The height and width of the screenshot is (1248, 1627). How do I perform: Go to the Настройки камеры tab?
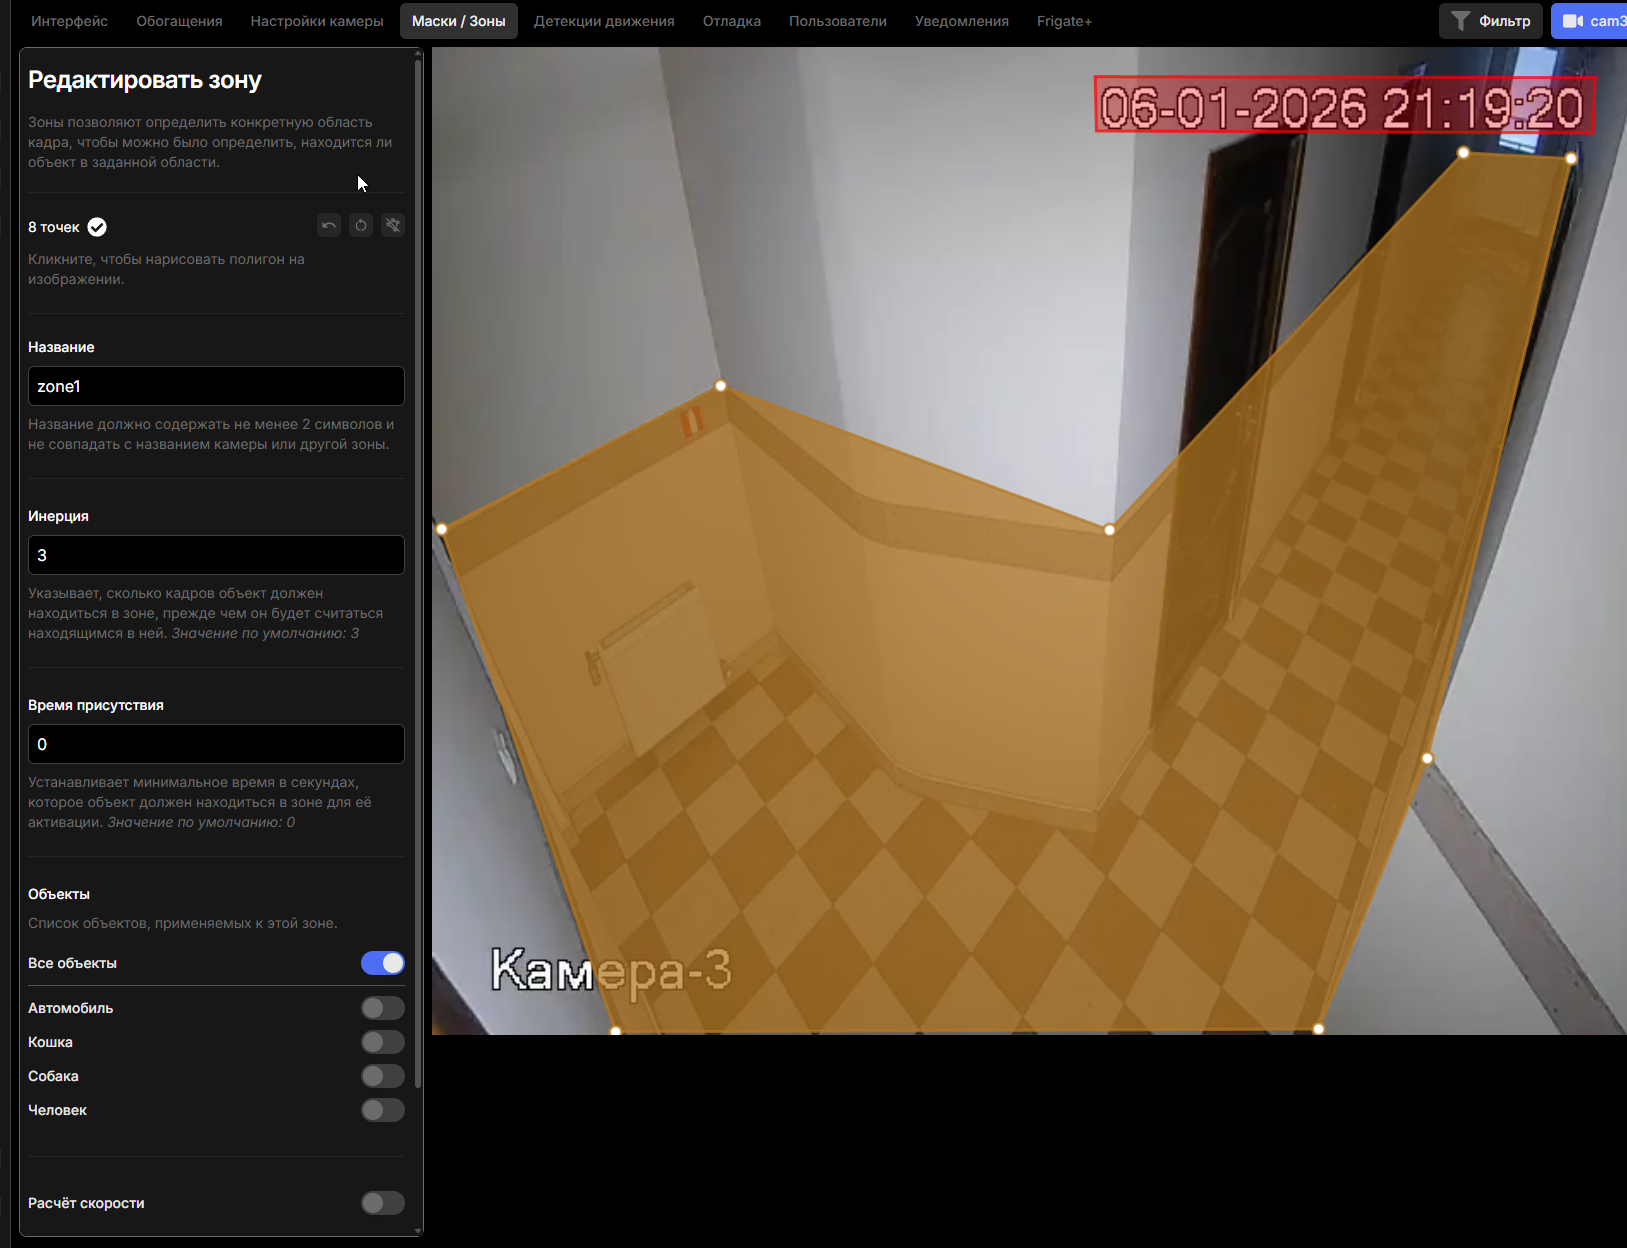317,21
